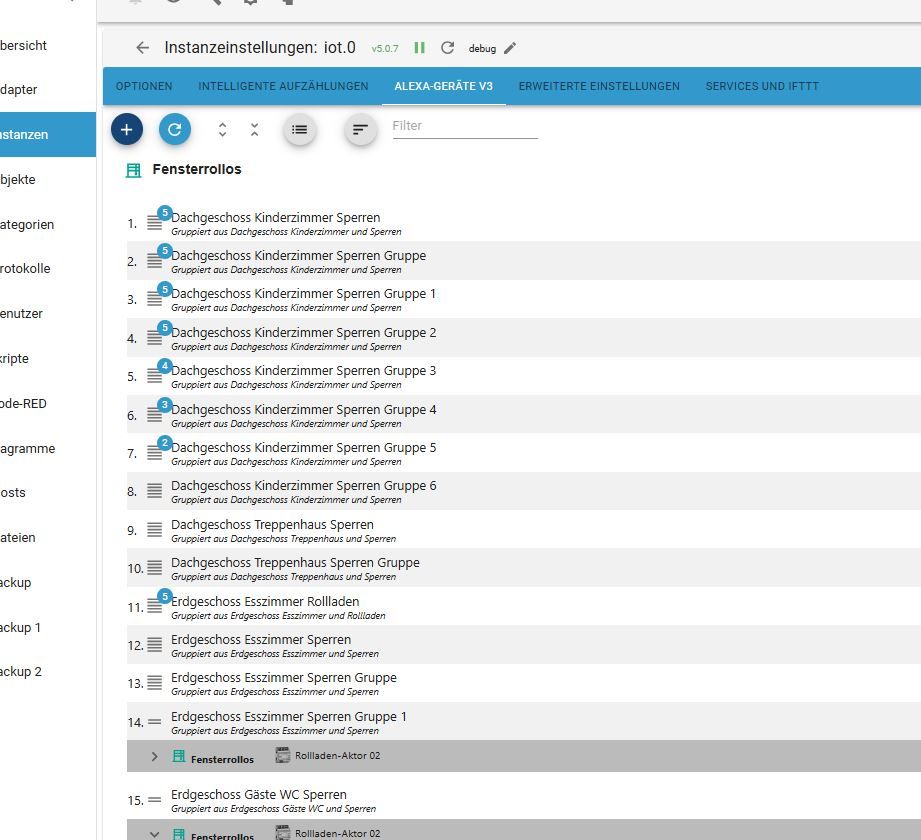The height and width of the screenshot is (840, 921).
Task: Pause the iot.0 instance
Action: (419, 48)
